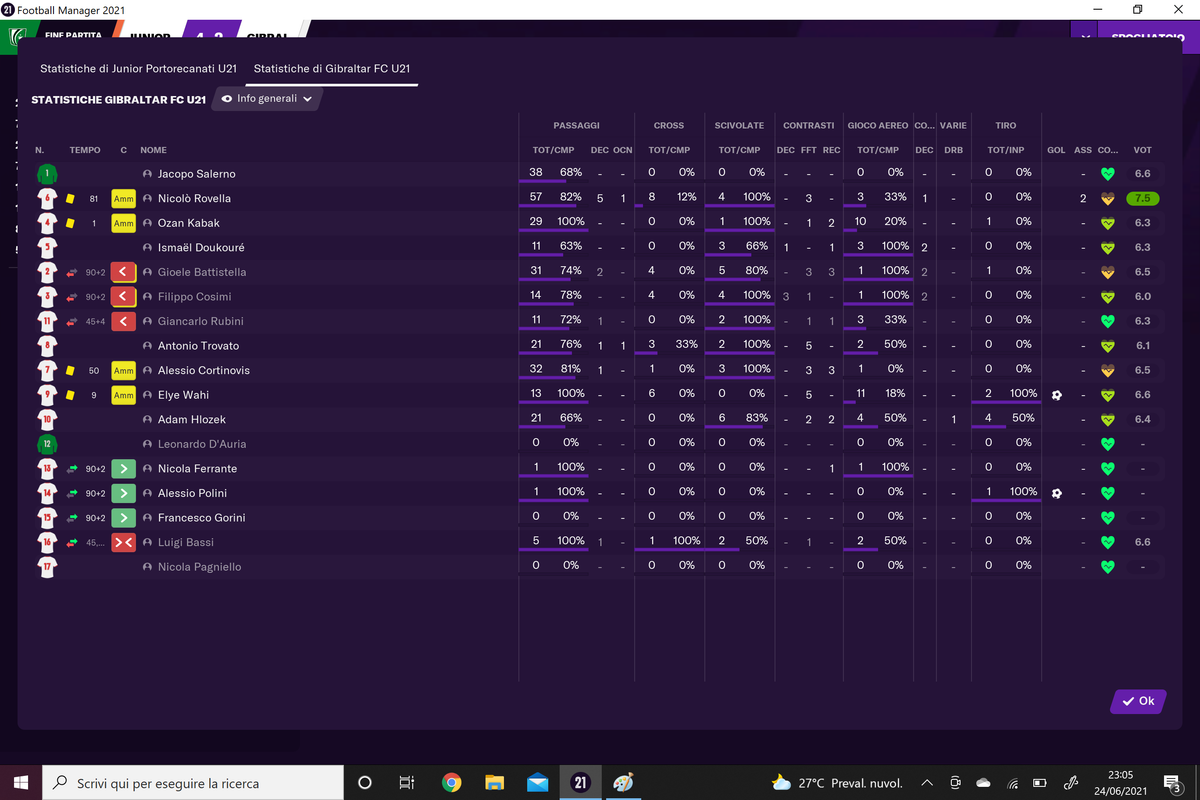Click the green substituted-on badge for Alessio Polini
Image resolution: width=1200 pixels, height=800 pixels.
pyautogui.click(x=123, y=493)
